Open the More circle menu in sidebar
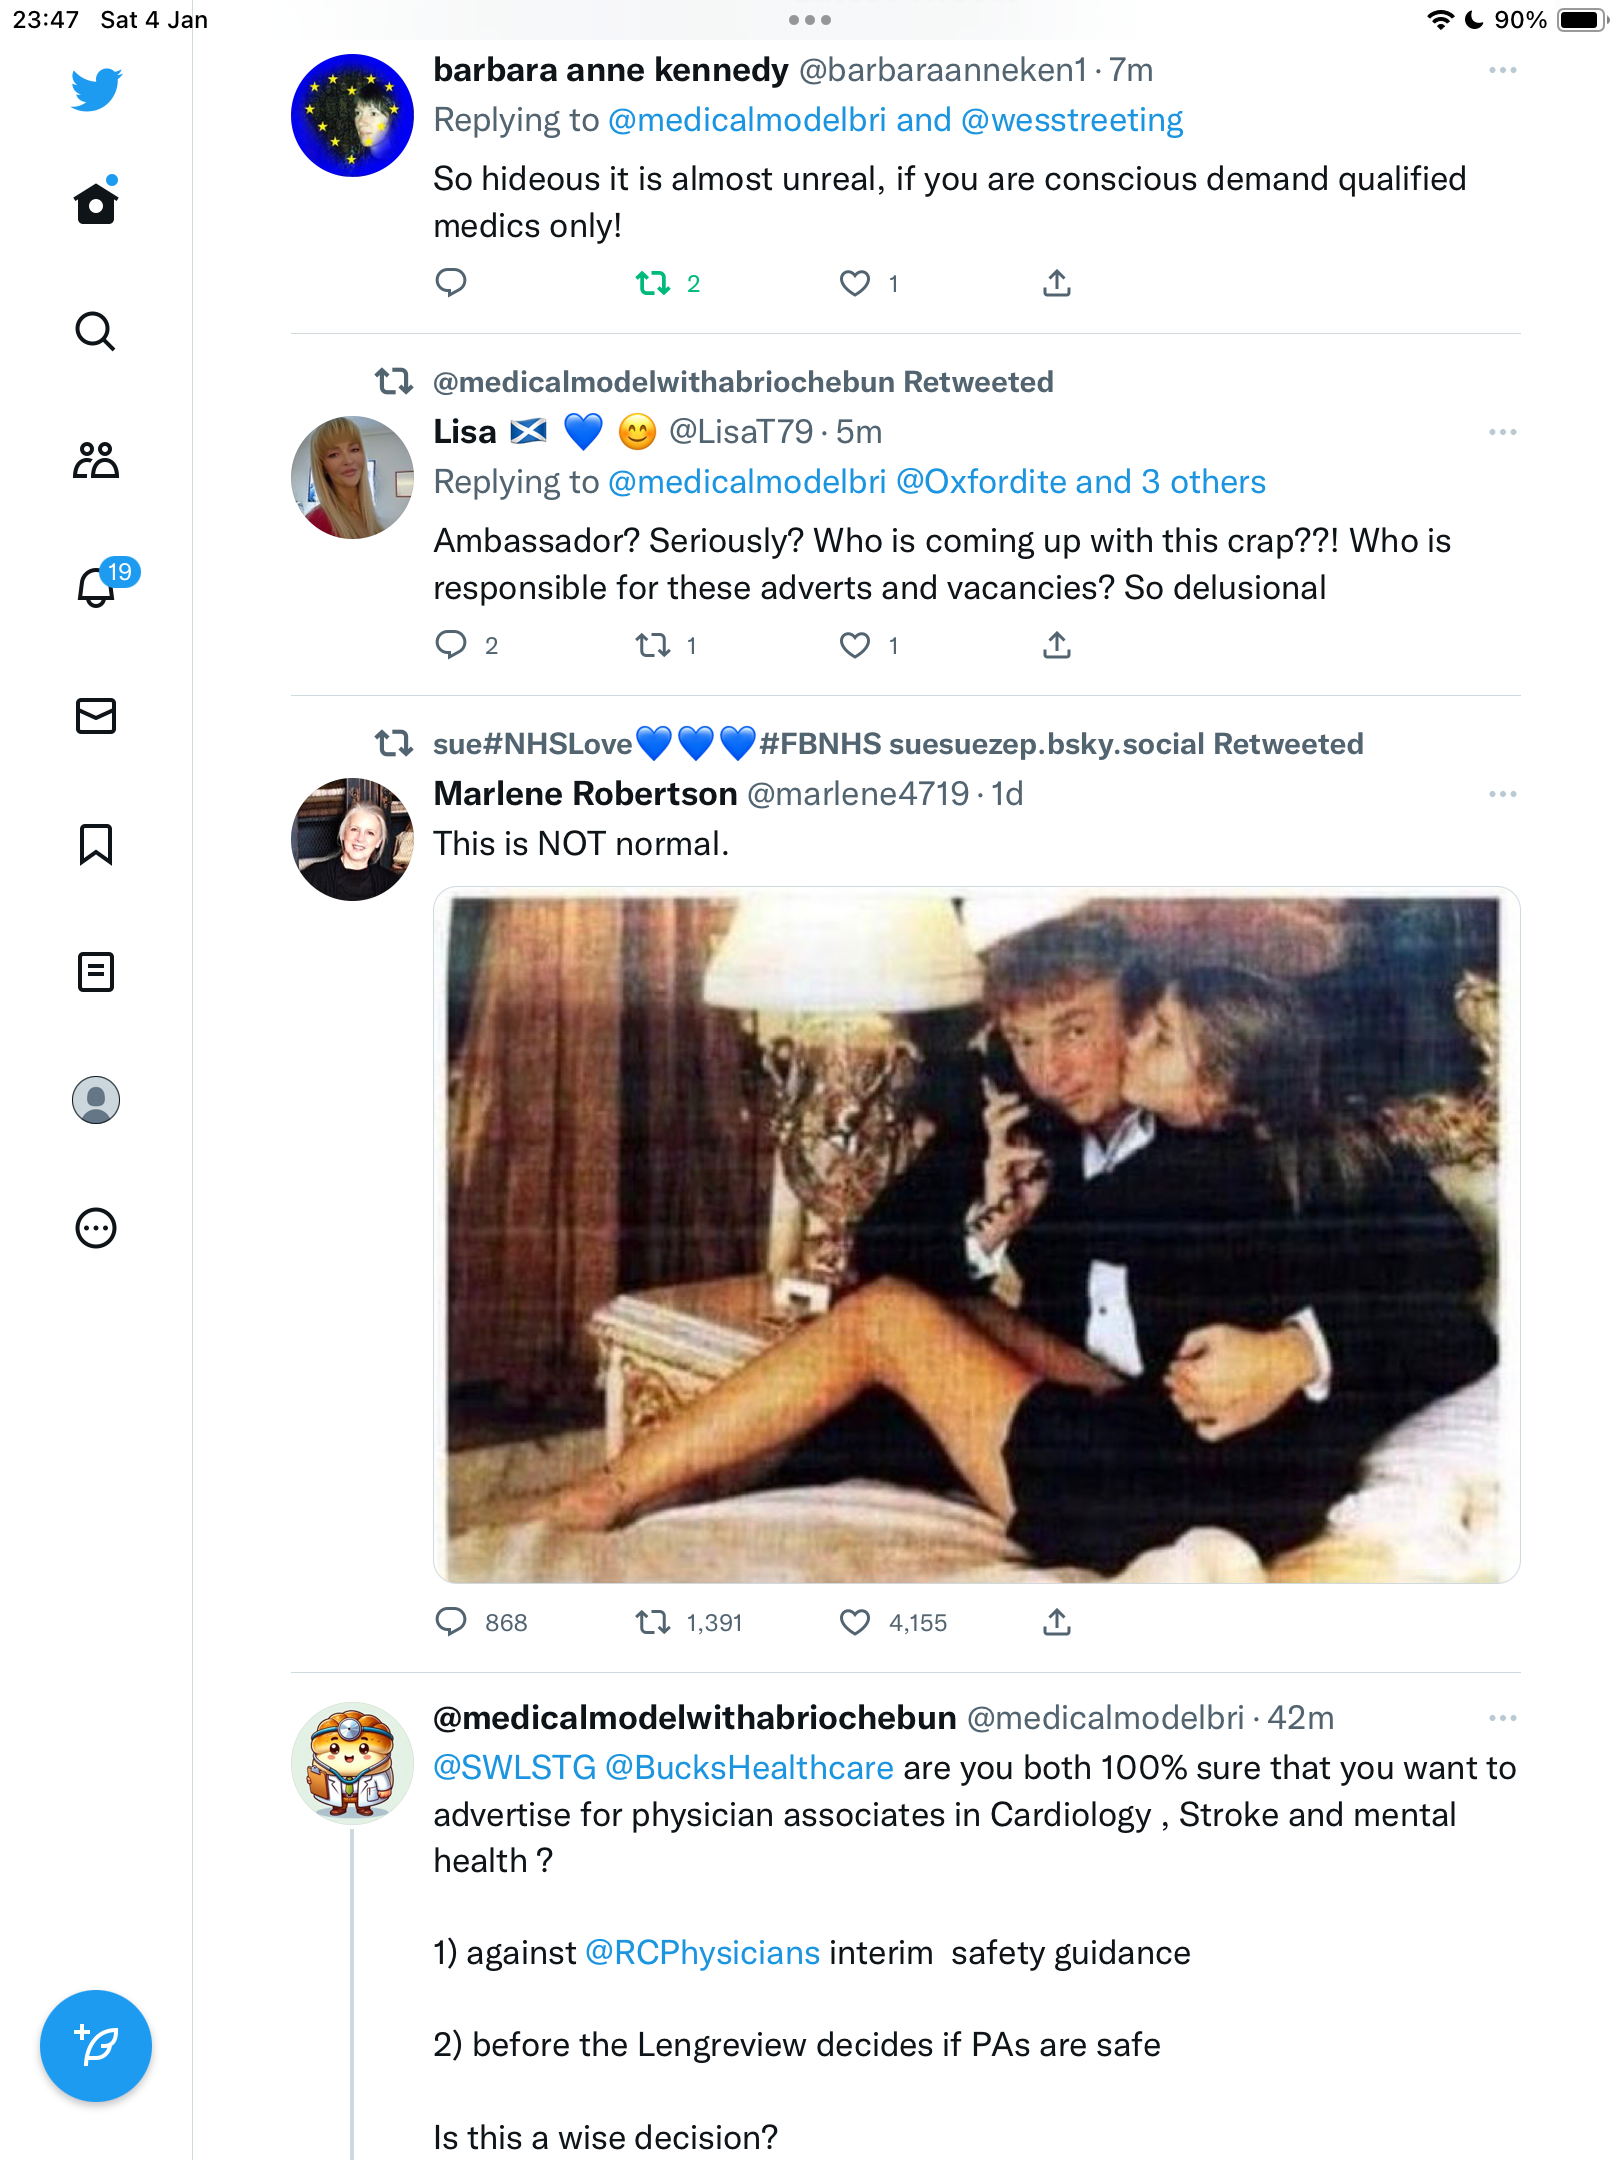Image resolution: width=1620 pixels, height=2160 pixels. pyautogui.click(x=96, y=1228)
